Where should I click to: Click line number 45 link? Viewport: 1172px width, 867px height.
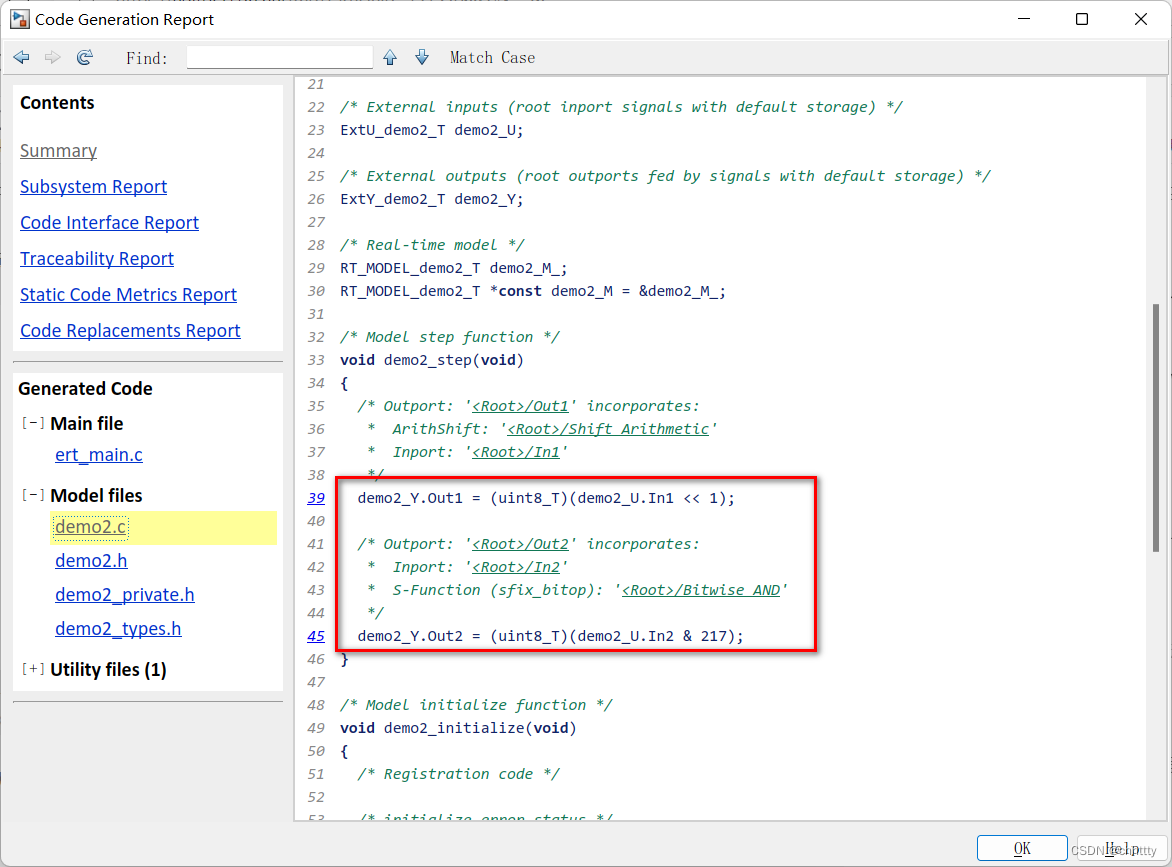click(316, 636)
